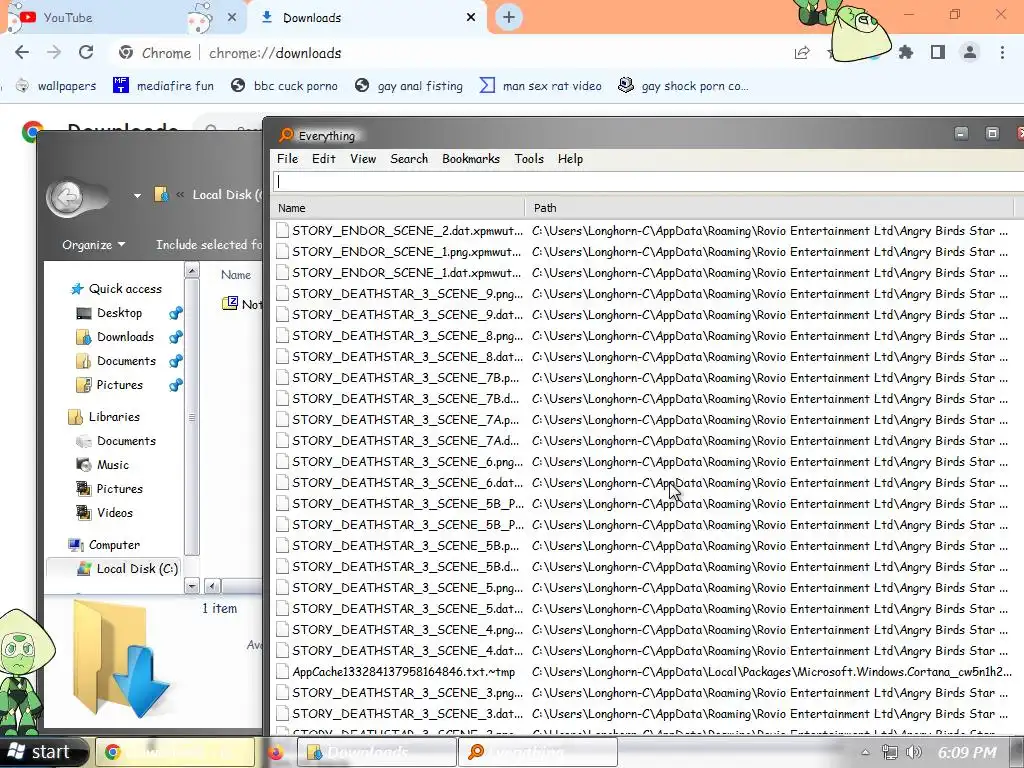Click path cell of STORY_DEATHSTAR_3_SCENE_8.png
Screen dimensions: 1024x768
(x=769, y=336)
